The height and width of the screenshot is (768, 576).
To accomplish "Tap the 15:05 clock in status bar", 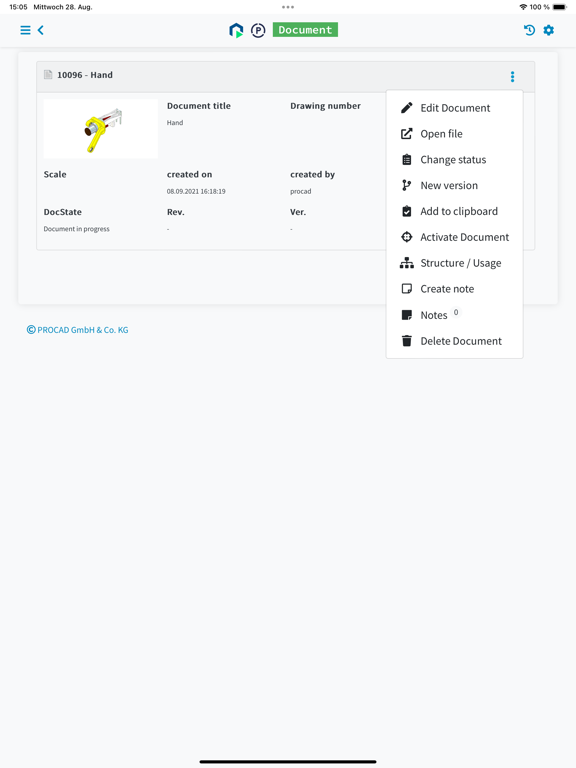I will (18, 7).
